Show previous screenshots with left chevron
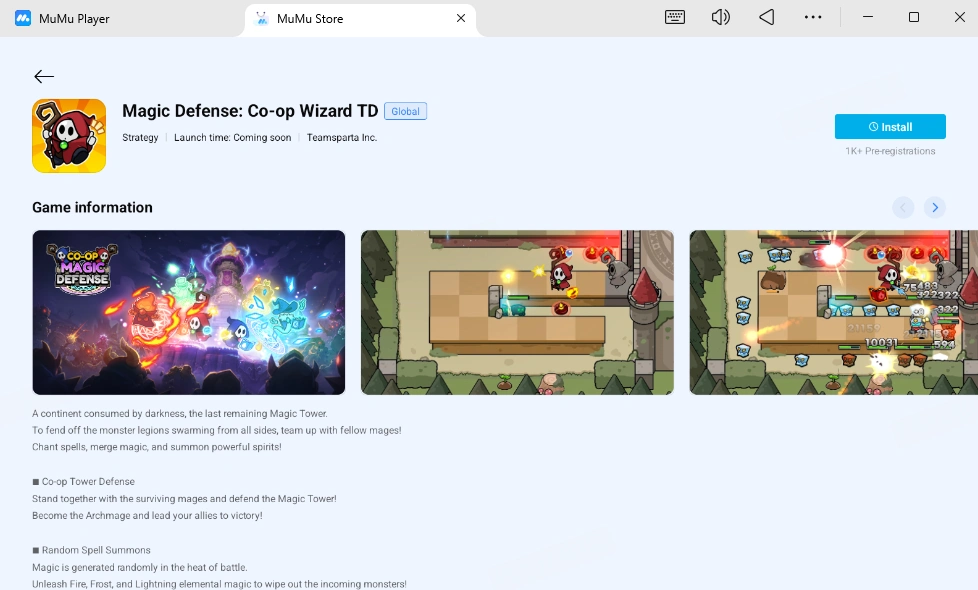 [903, 208]
